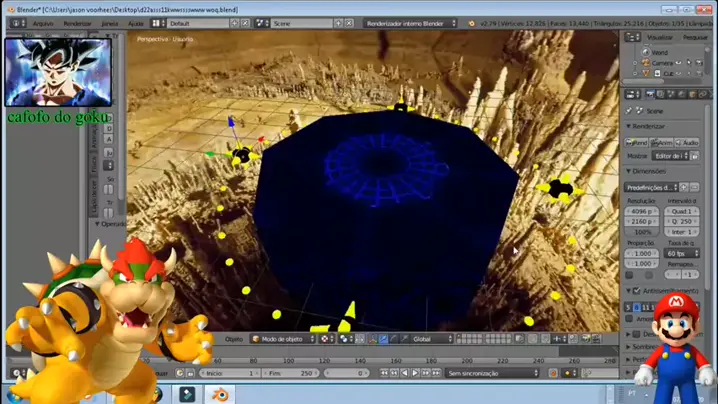Click the Início start frame field
Image resolution: width=718 pixels, height=404 pixels.
tap(229, 373)
